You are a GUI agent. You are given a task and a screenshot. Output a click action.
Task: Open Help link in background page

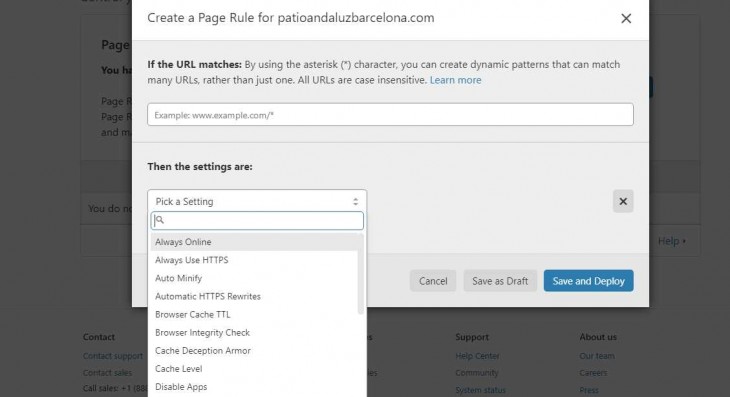coord(671,241)
